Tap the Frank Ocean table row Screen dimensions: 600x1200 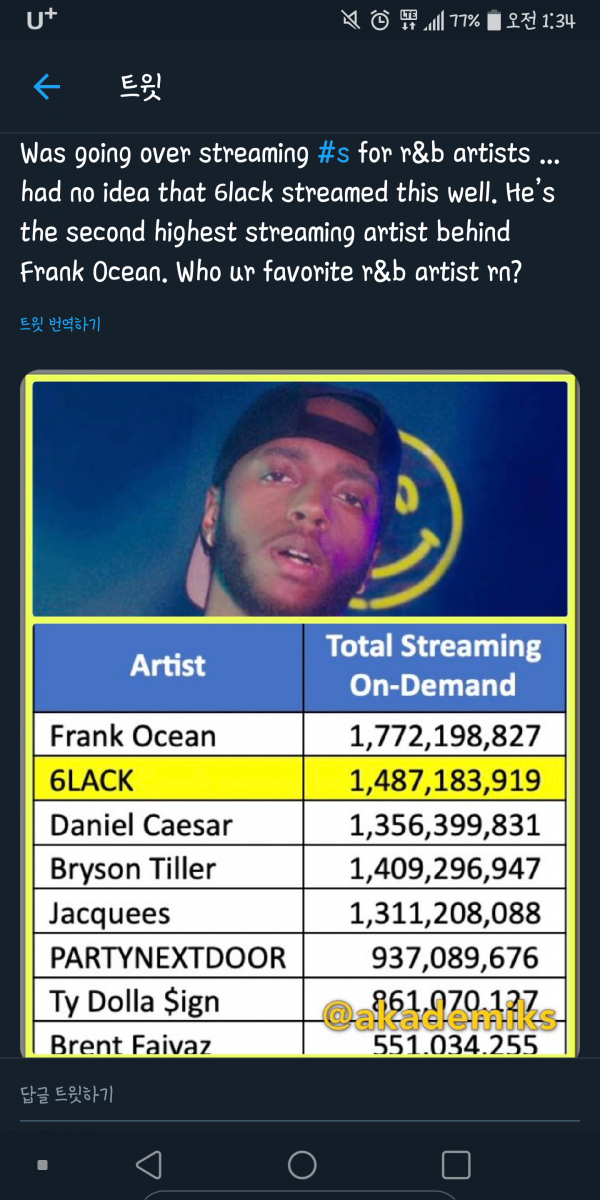(x=300, y=737)
